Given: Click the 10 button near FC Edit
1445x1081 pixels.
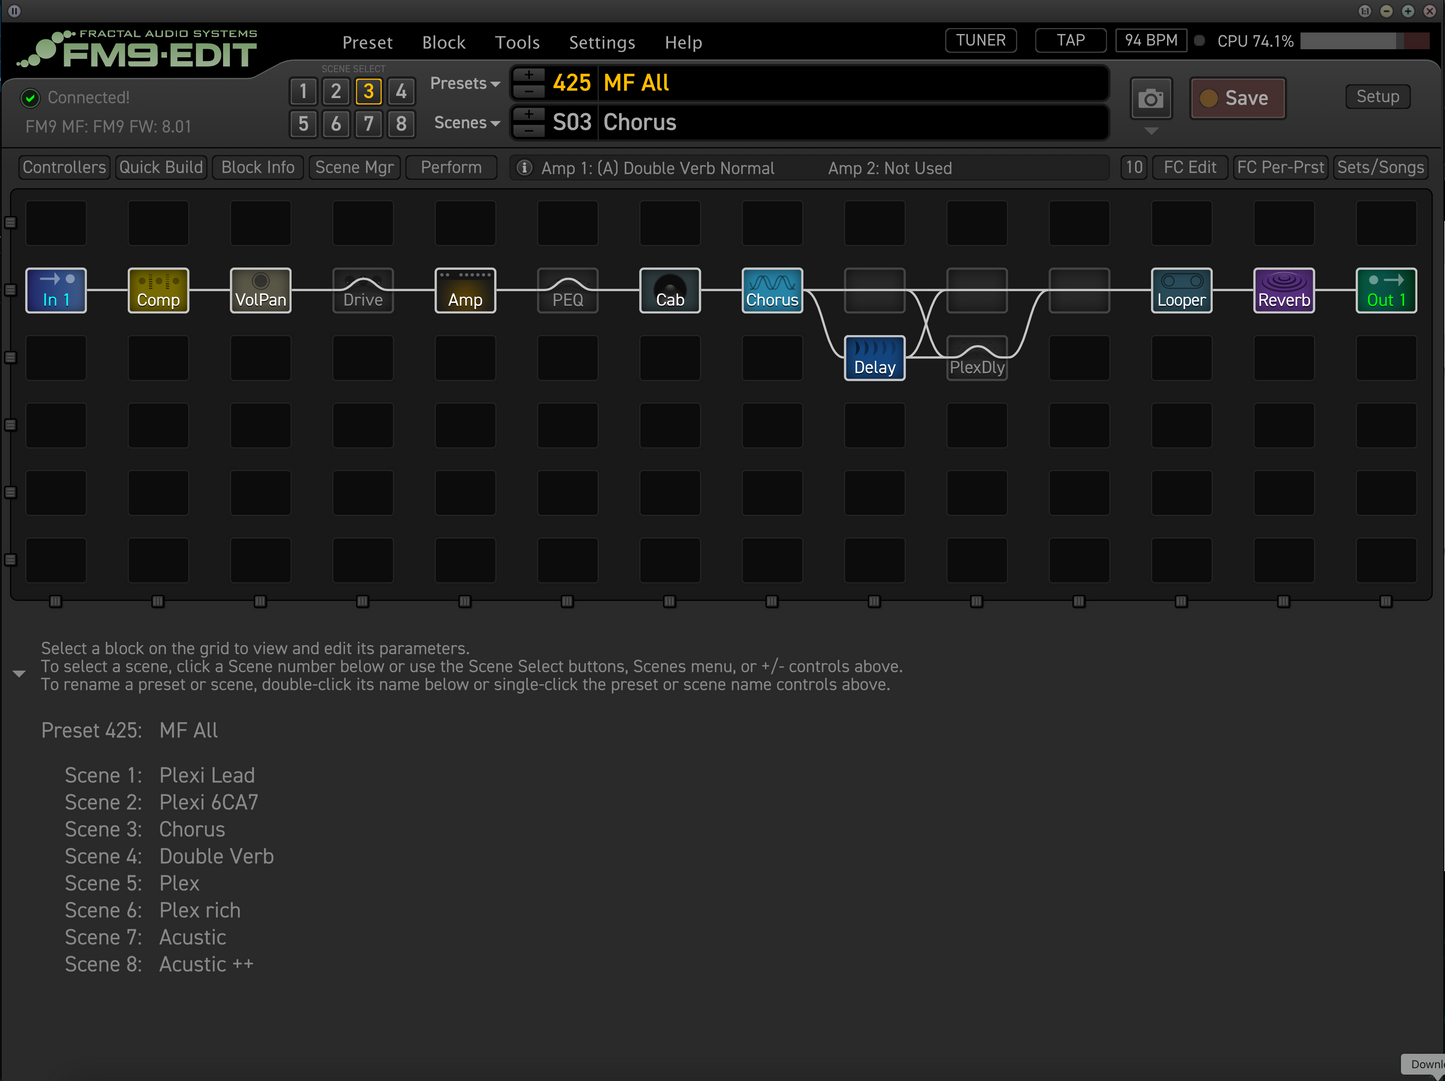Looking at the screenshot, I should (x=1133, y=167).
